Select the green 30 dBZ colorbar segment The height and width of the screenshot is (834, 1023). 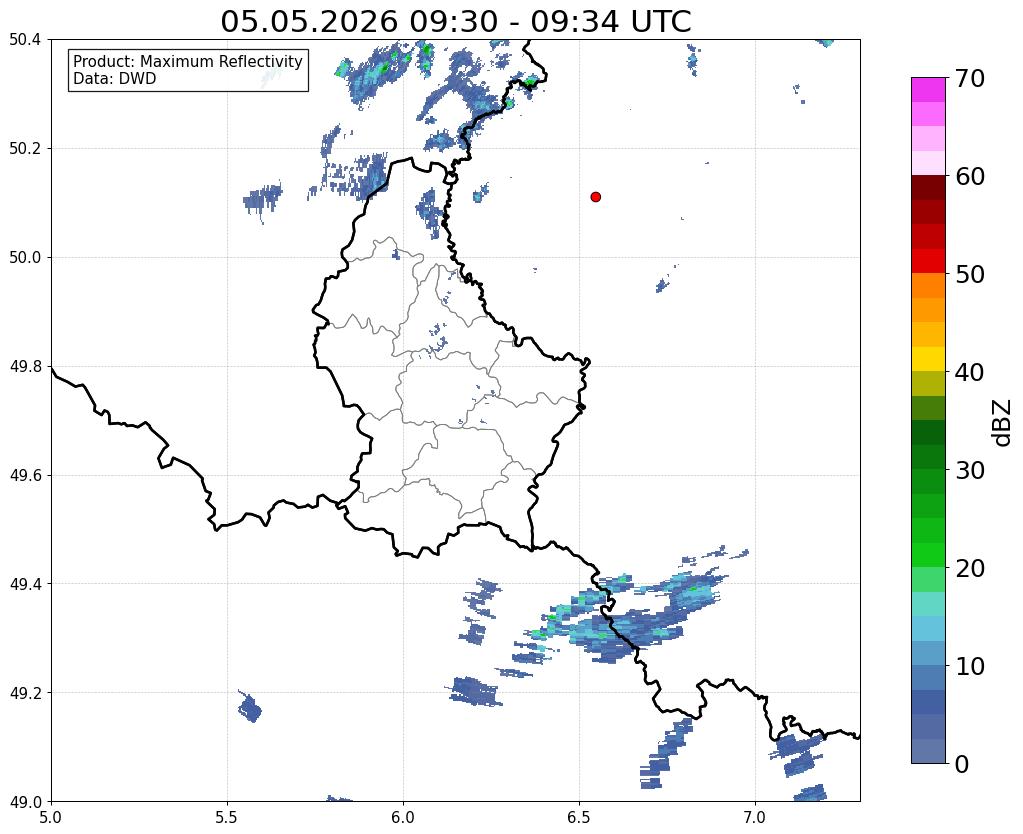coord(928,457)
